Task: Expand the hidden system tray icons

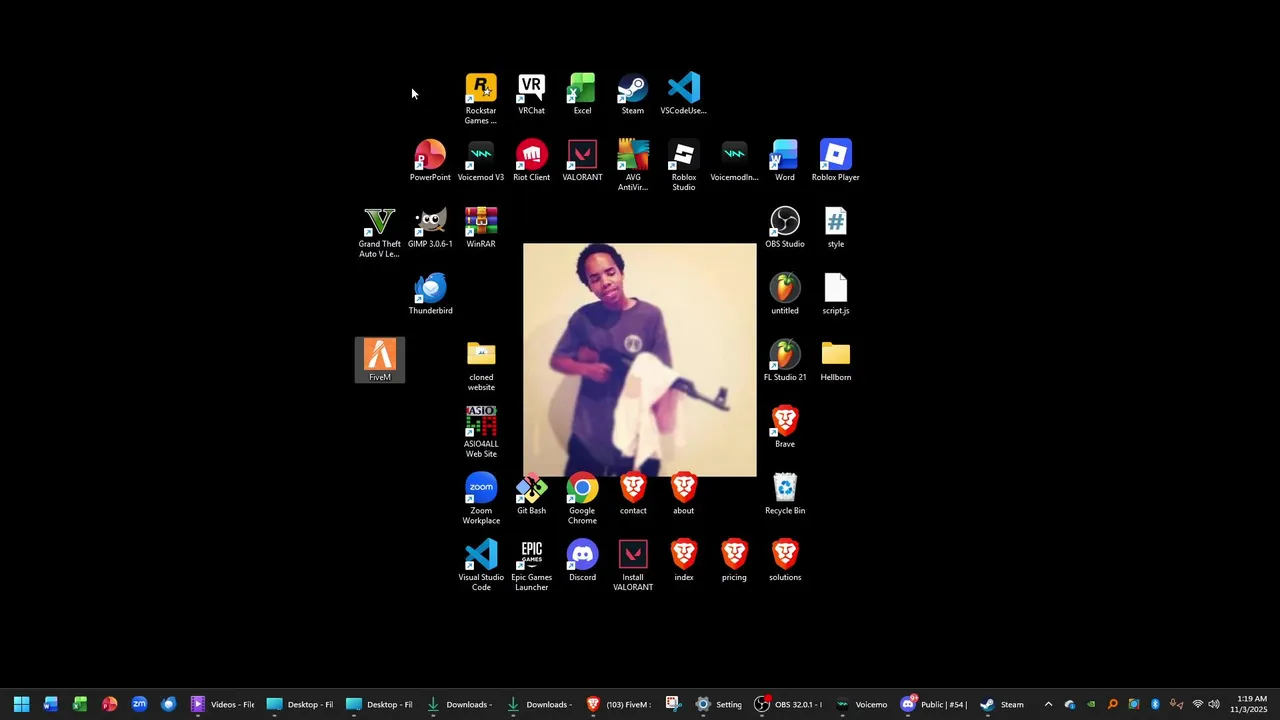Action: coord(1048,704)
